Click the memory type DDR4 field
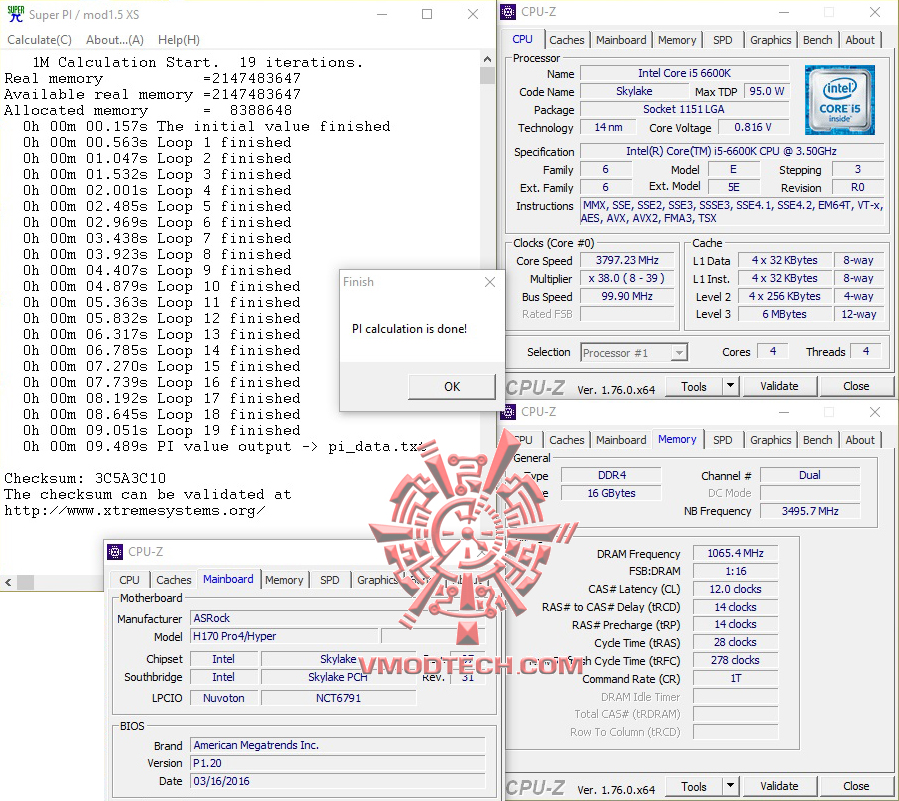Screen dimensions: 899x801 click(x=611, y=475)
